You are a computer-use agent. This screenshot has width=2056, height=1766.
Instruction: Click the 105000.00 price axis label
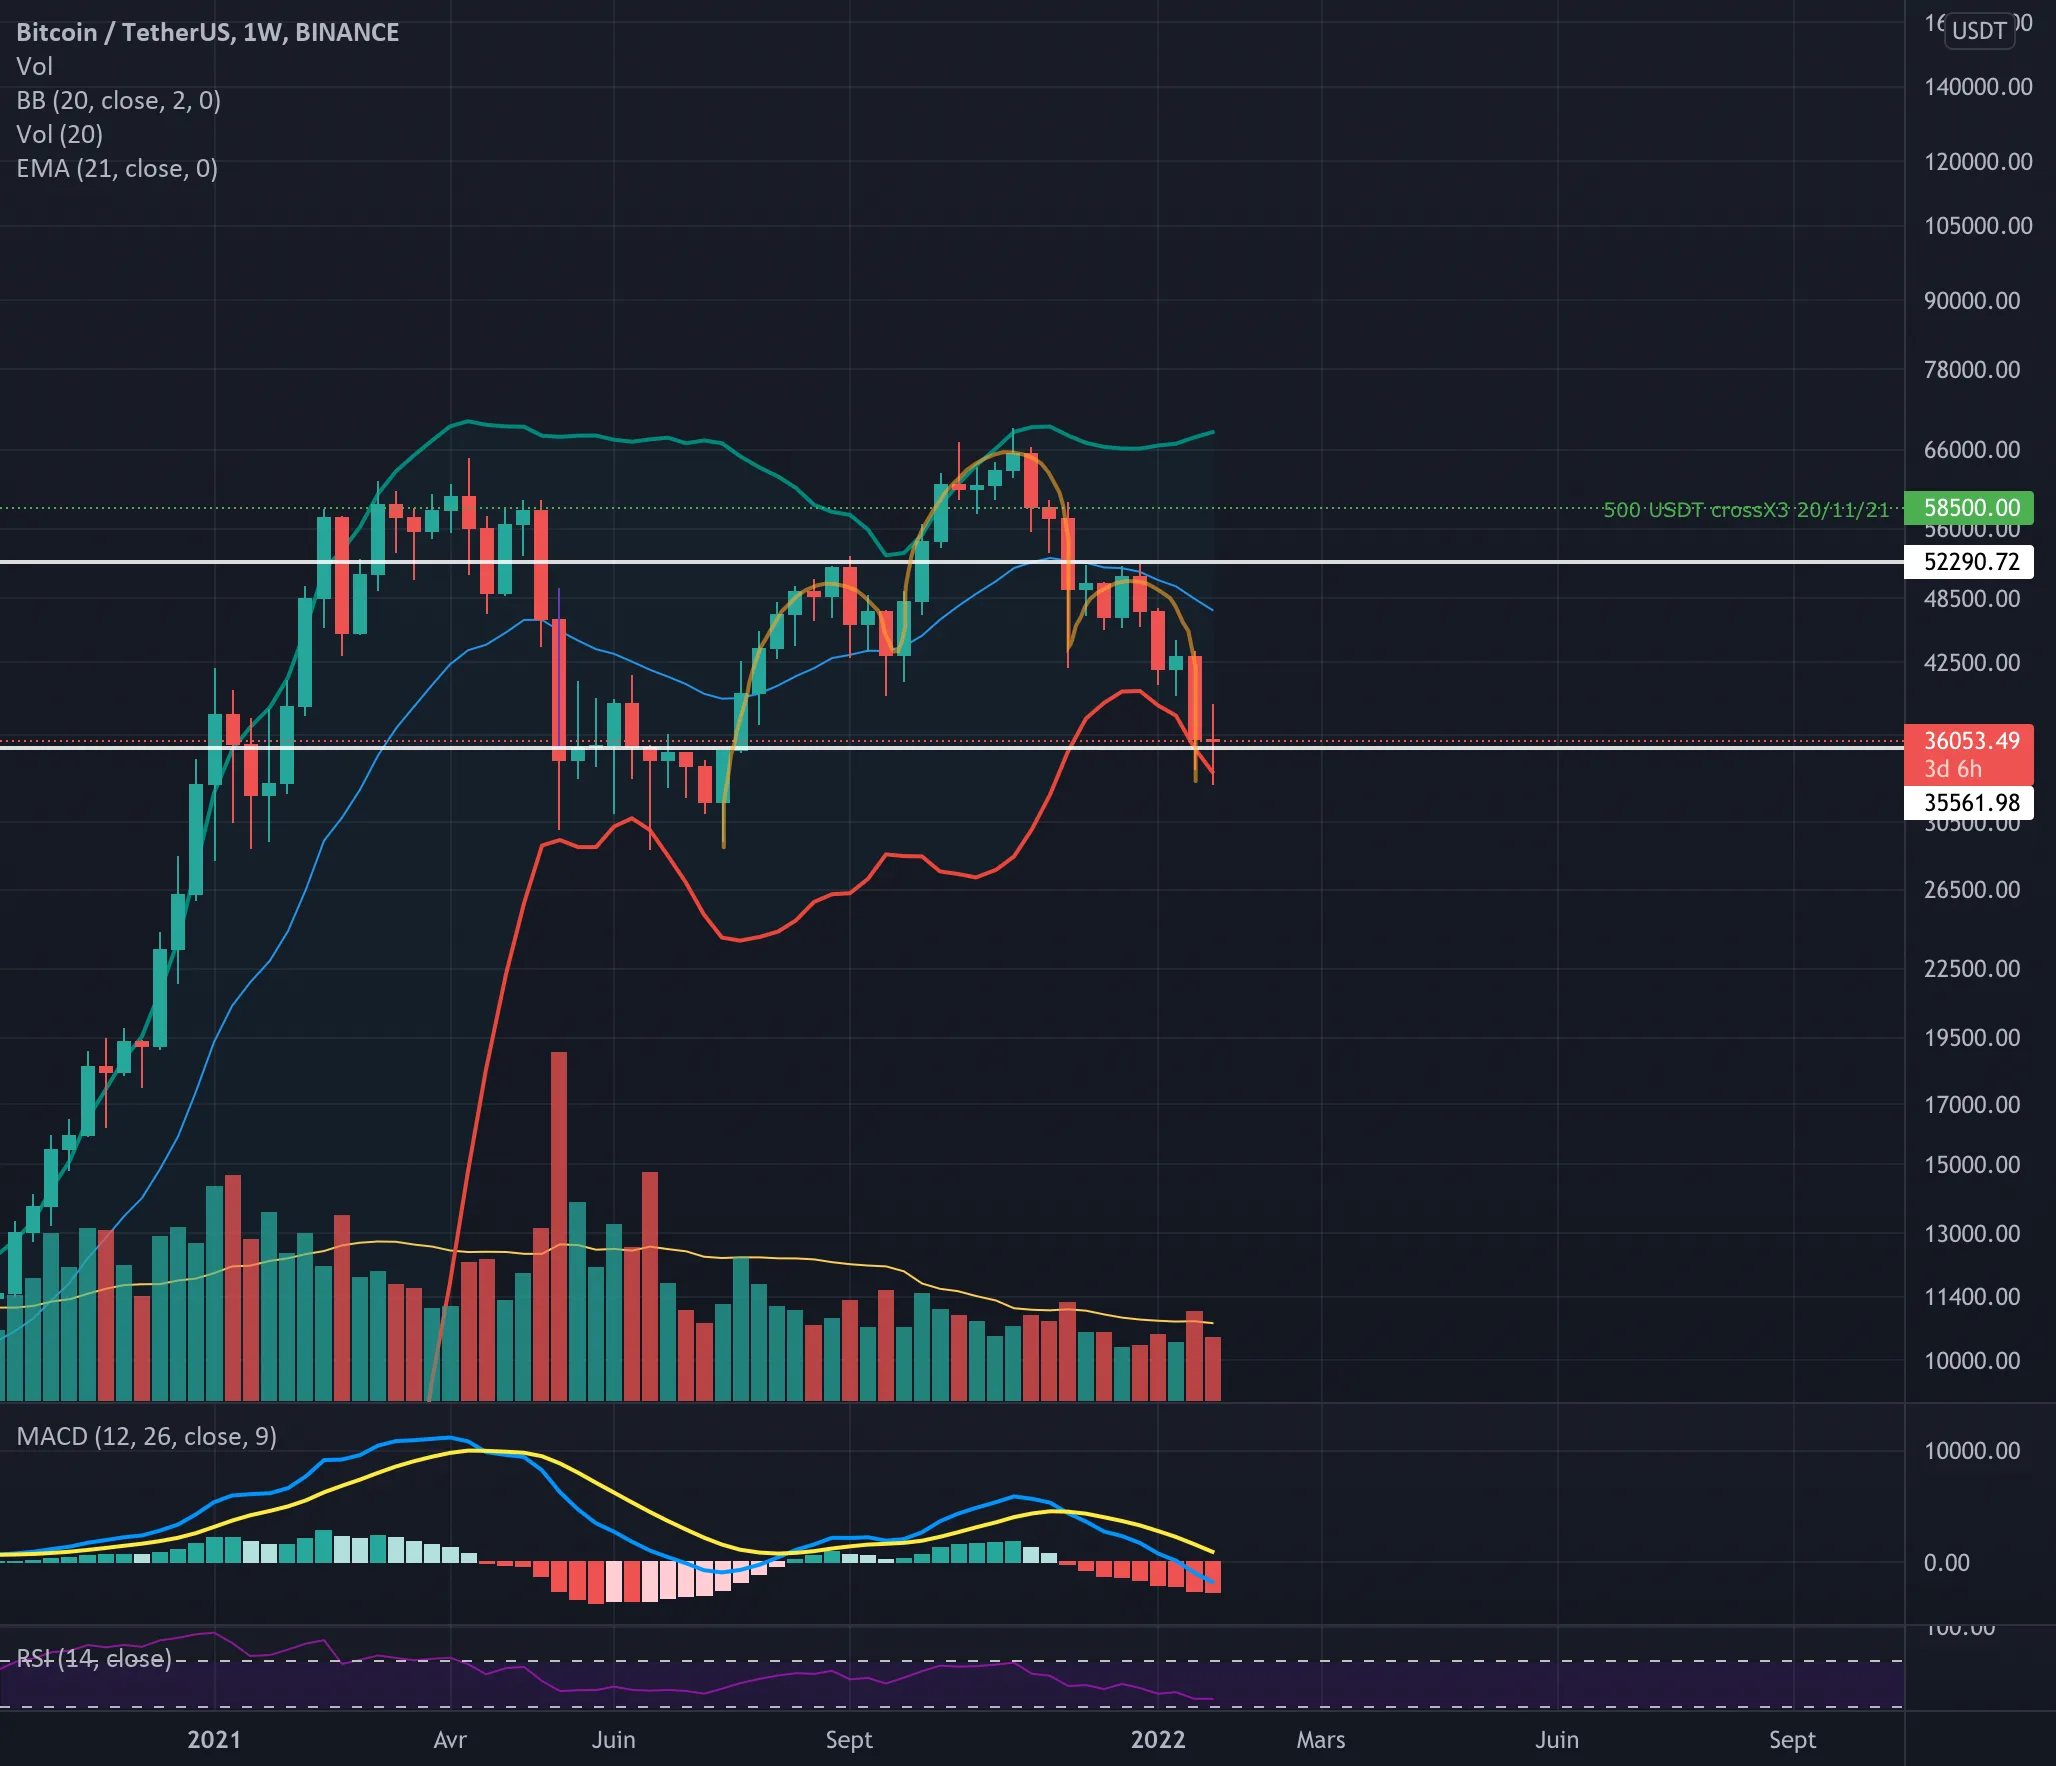click(x=1978, y=225)
